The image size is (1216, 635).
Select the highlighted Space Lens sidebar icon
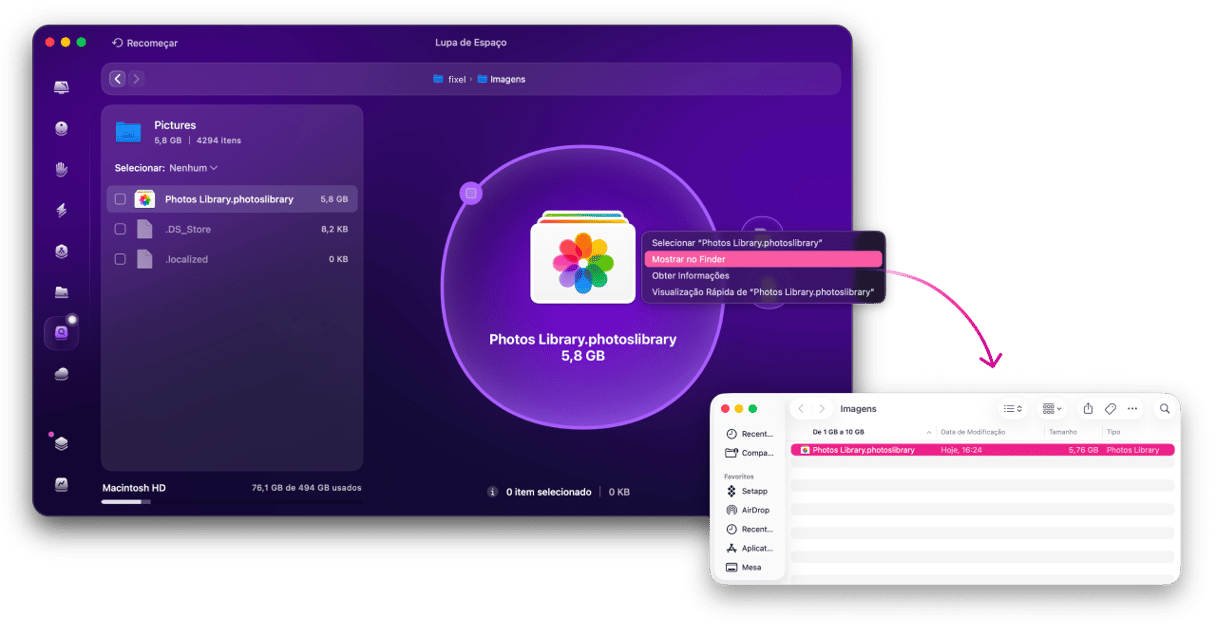[x=62, y=333]
